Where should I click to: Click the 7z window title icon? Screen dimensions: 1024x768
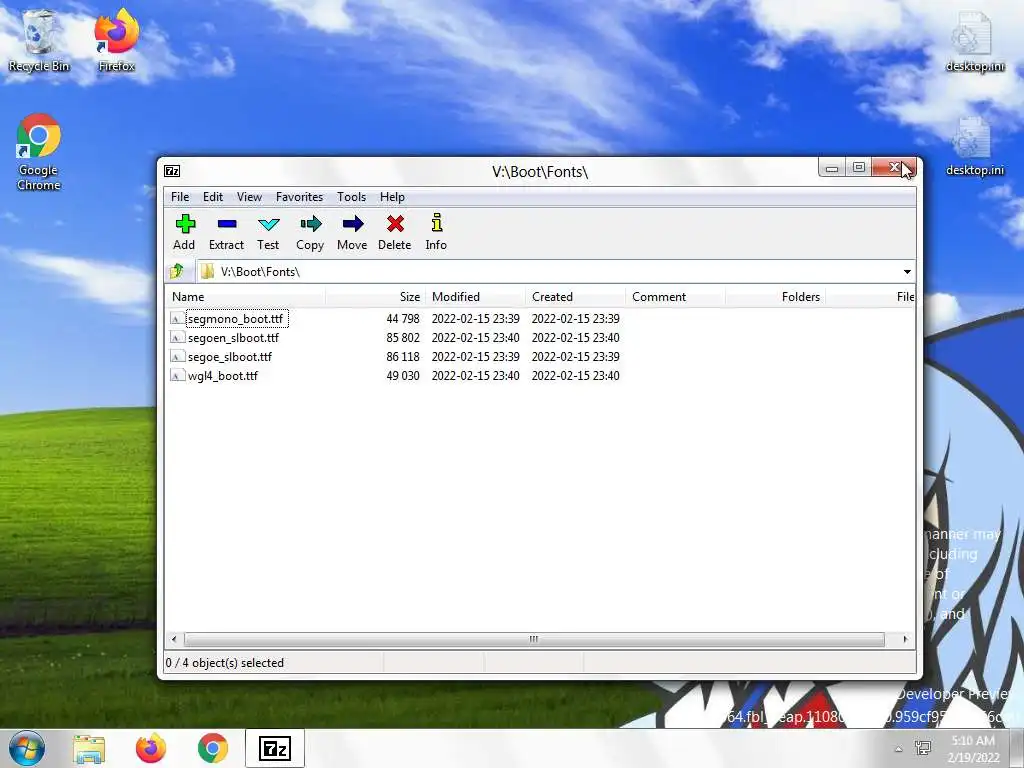(x=172, y=171)
